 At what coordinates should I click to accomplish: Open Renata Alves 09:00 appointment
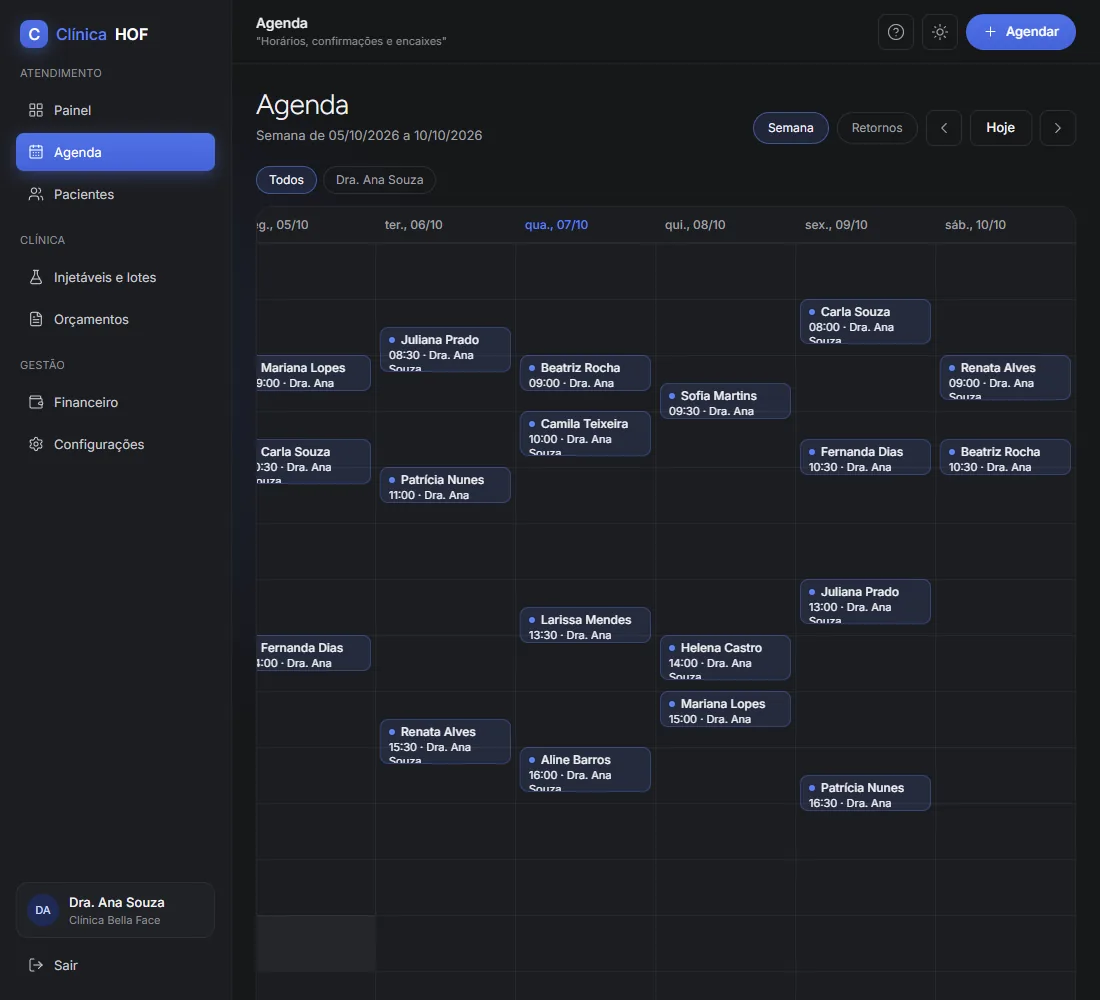pyautogui.click(x=1005, y=378)
